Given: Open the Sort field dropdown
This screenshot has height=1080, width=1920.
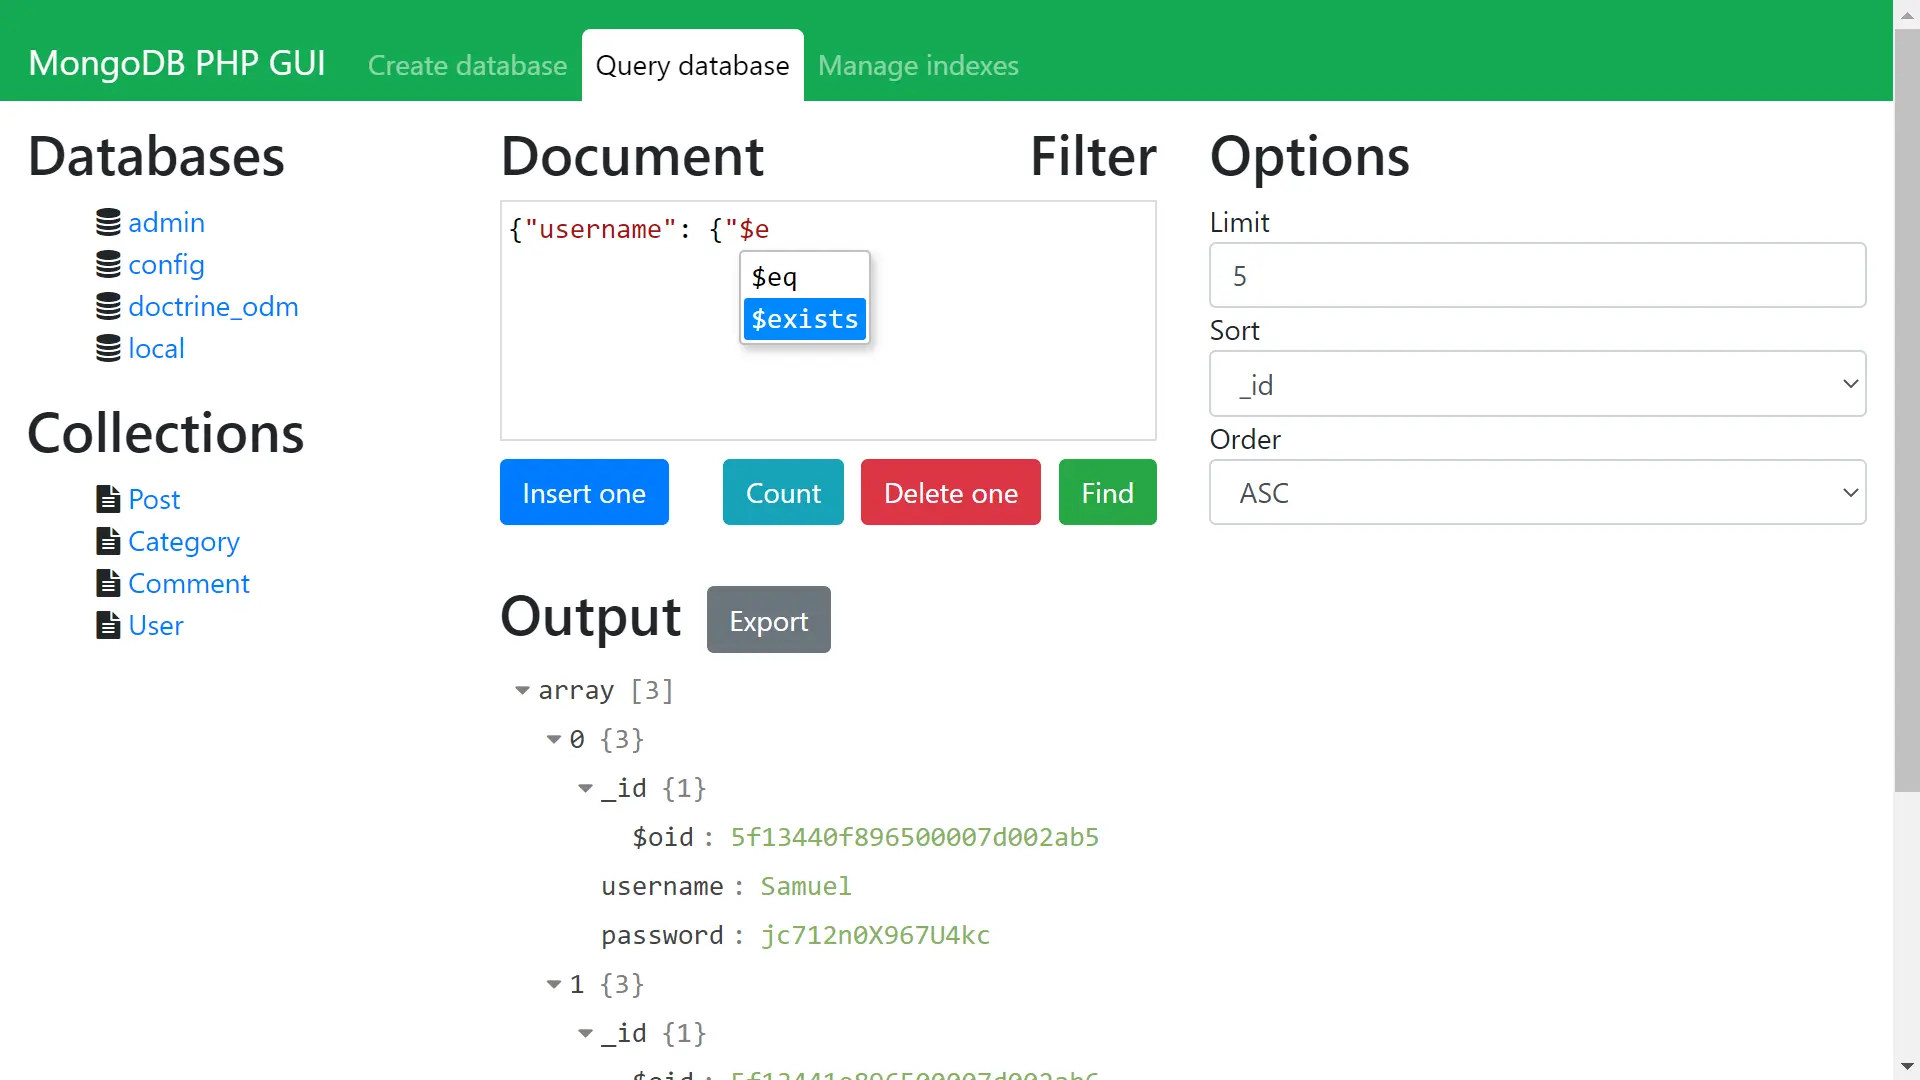Looking at the screenshot, I should [x=1537, y=383].
